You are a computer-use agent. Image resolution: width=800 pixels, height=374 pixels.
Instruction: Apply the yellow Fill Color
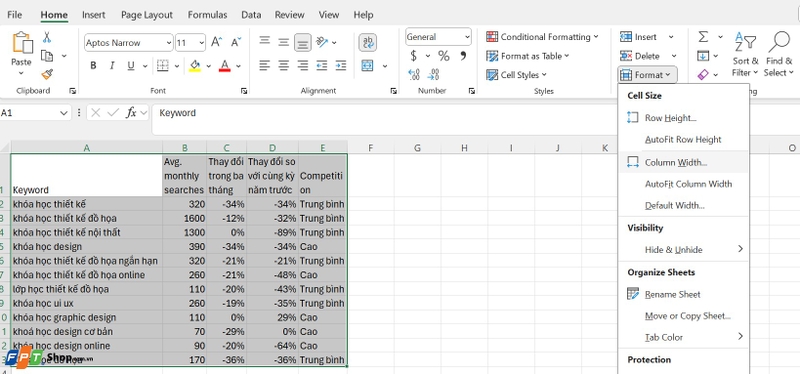(x=194, y=65)
